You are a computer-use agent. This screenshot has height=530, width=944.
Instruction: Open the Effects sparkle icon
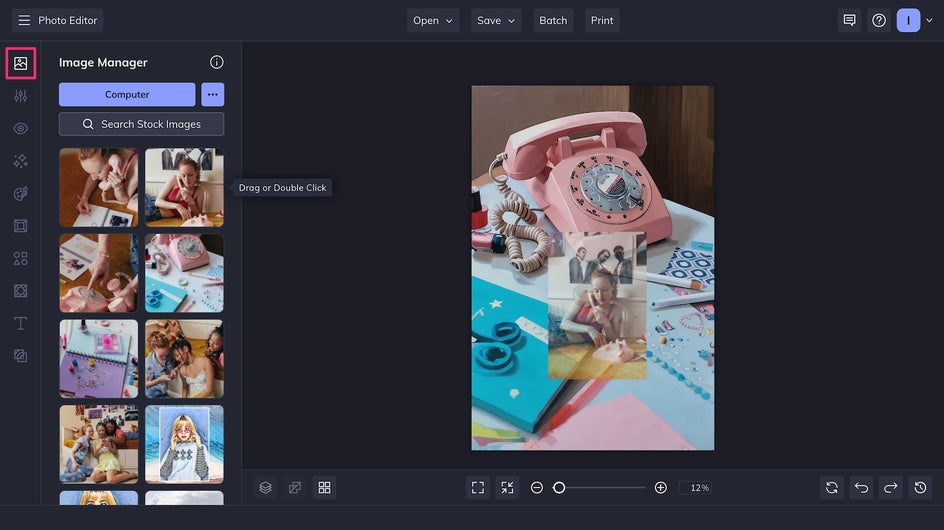20,161
